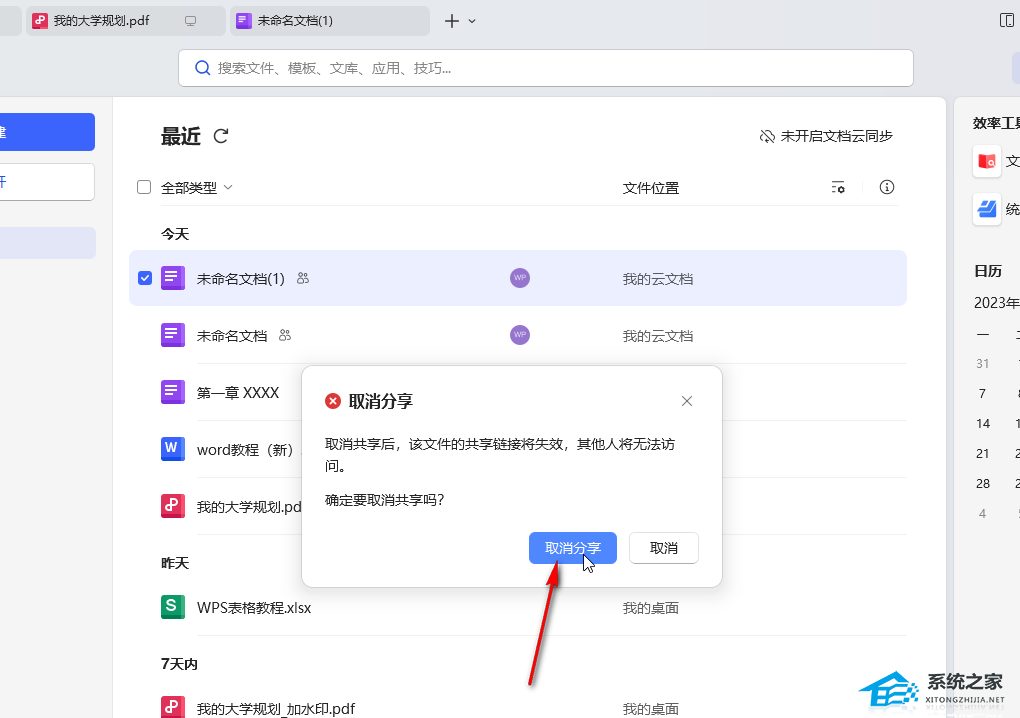Click 未开启文档云同步 cloud sync status
This screenshot has width=1020, height=718.
[826, 136]
